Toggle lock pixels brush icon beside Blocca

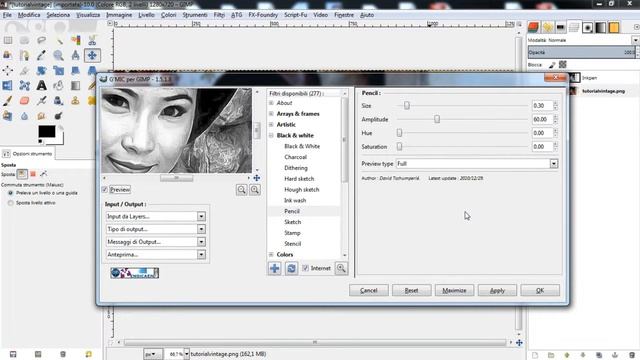[x=552, y=65]
